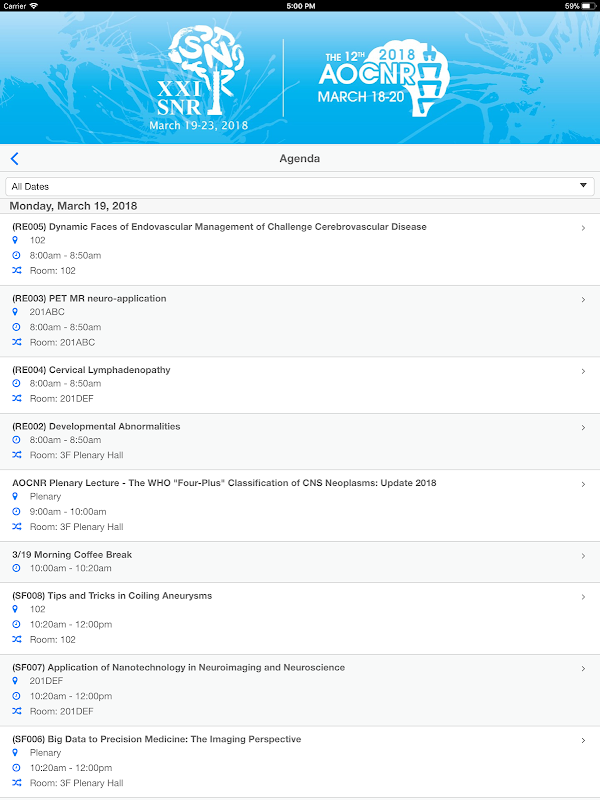Tap shuffle icon beside Room: 102 in RE005
This screenshot has width=600, height=800.
tap(17, 270)
